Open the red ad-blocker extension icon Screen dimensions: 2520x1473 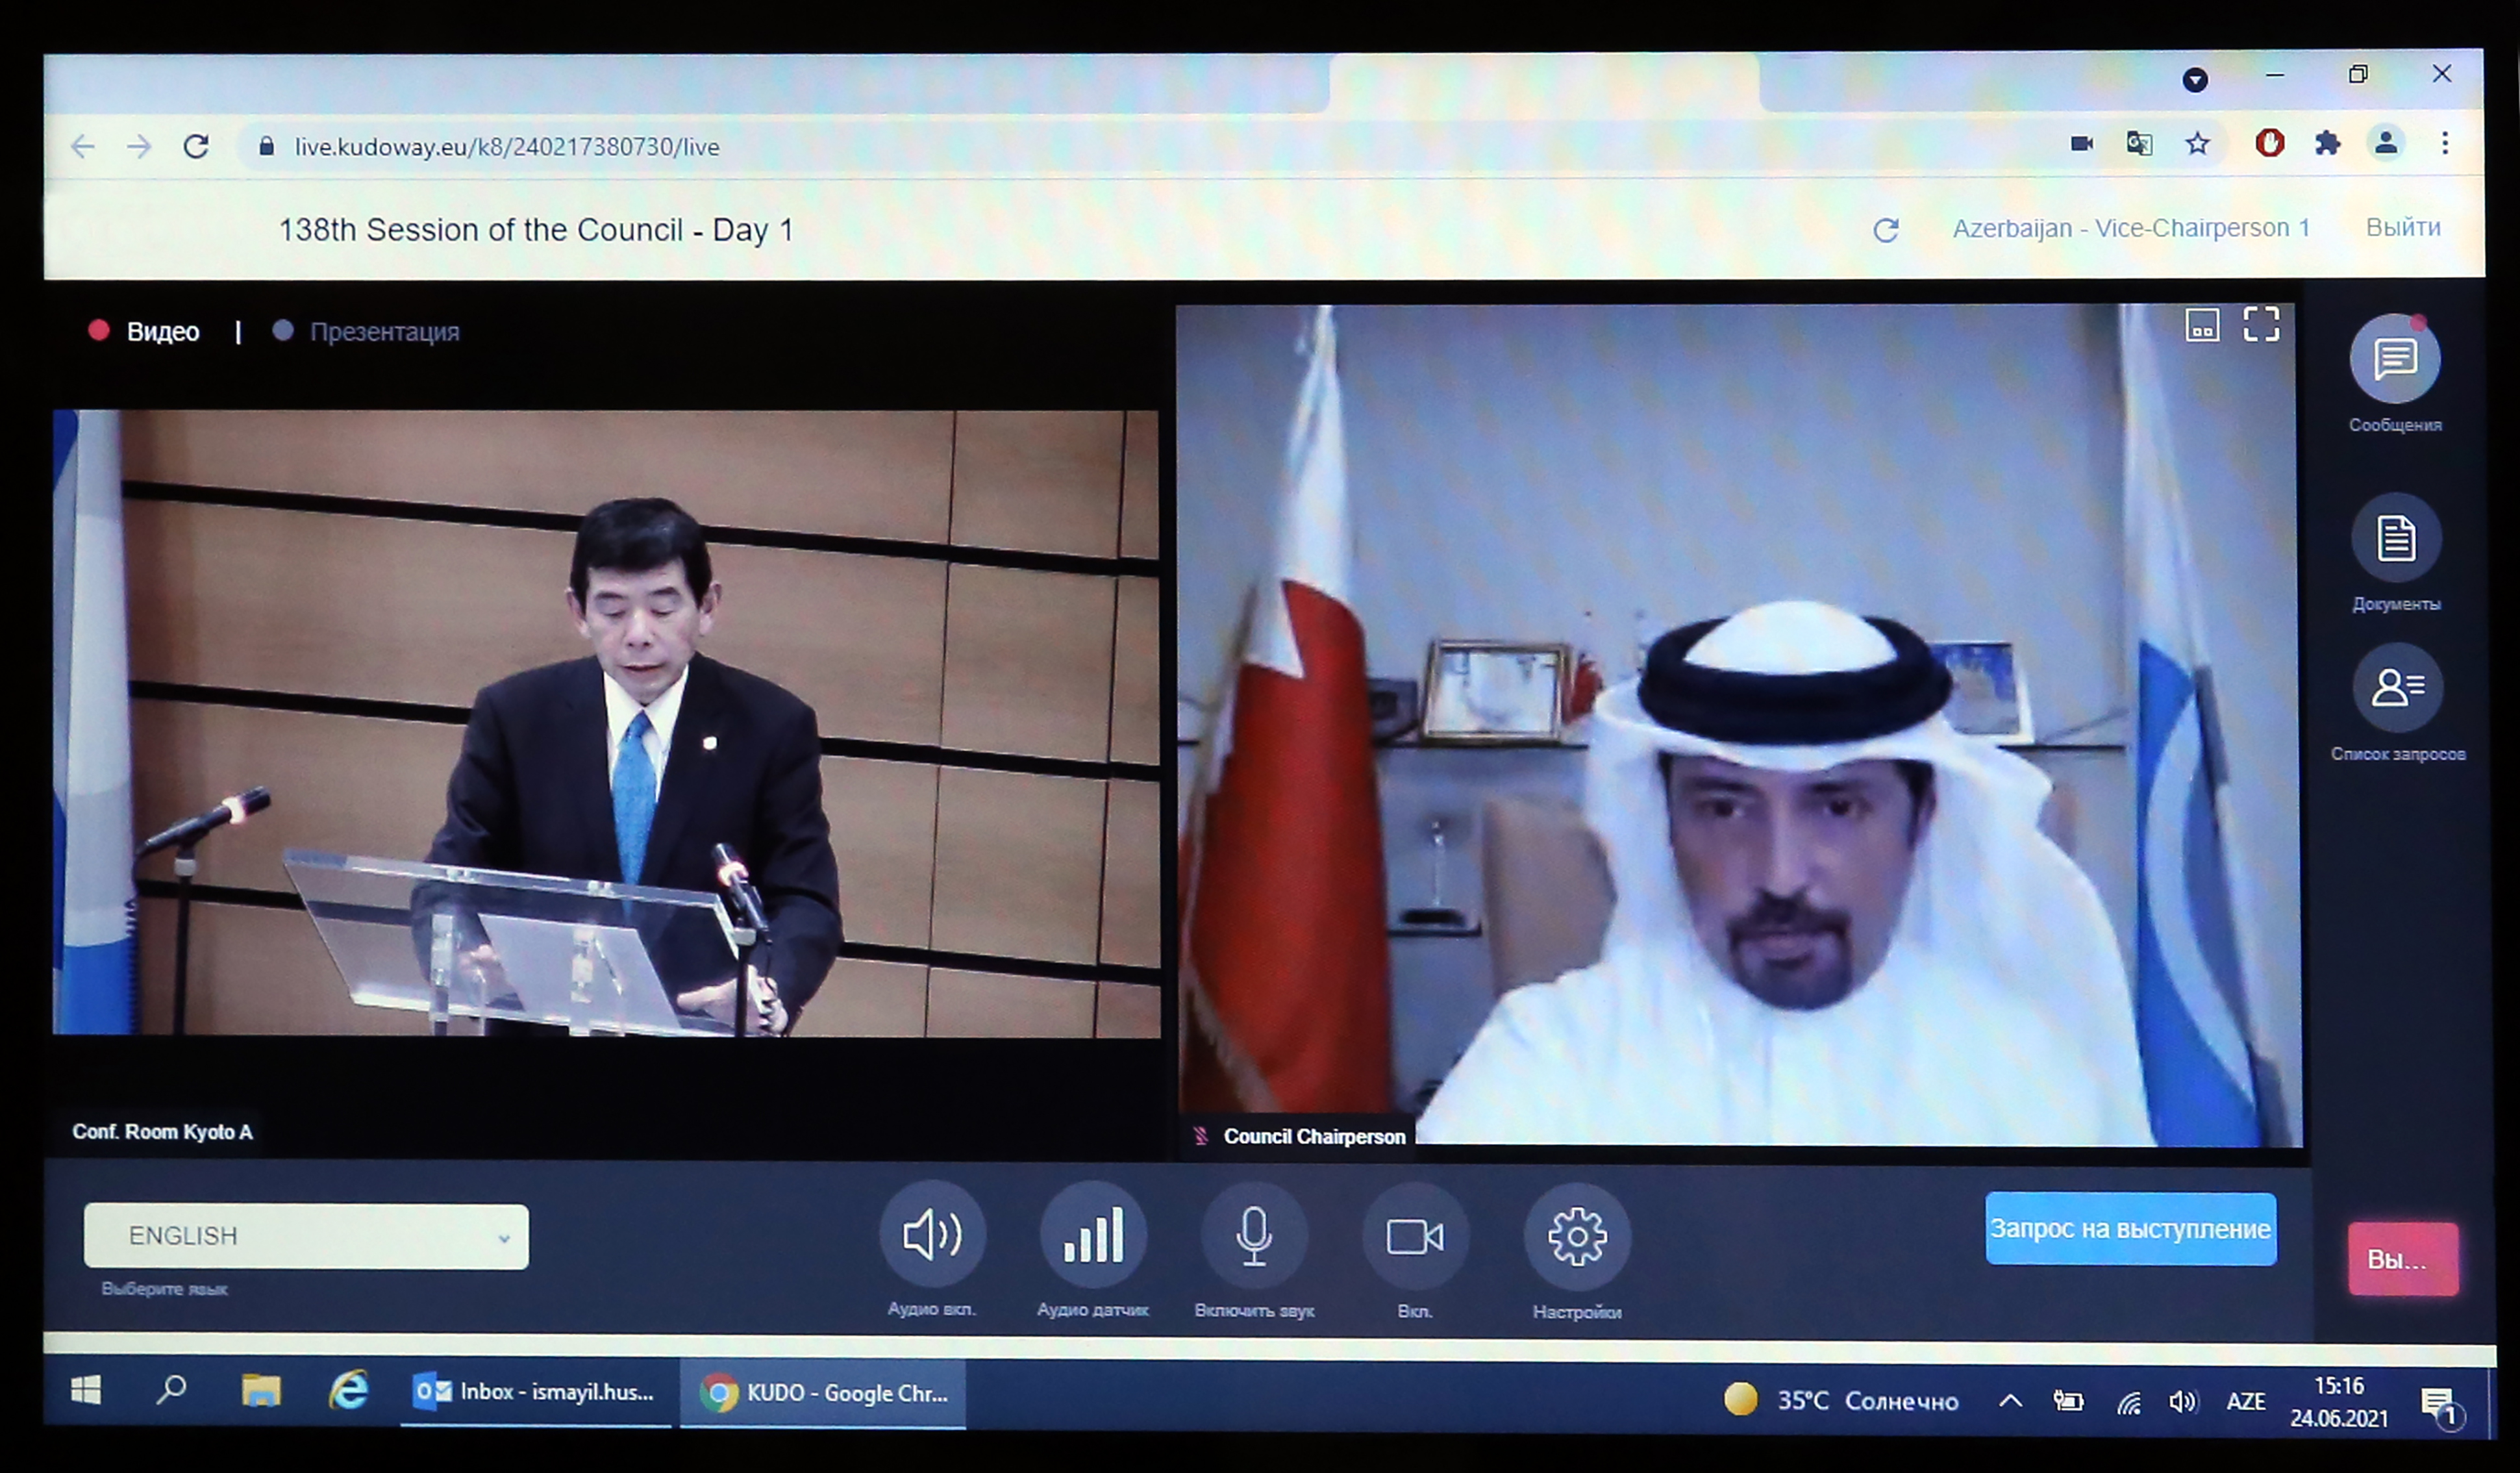[x=2270, y=143]
